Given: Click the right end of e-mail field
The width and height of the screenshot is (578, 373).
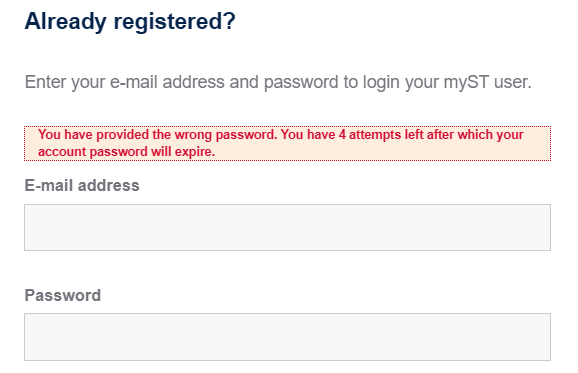Looking at the screenshot, I should (542, 227).
